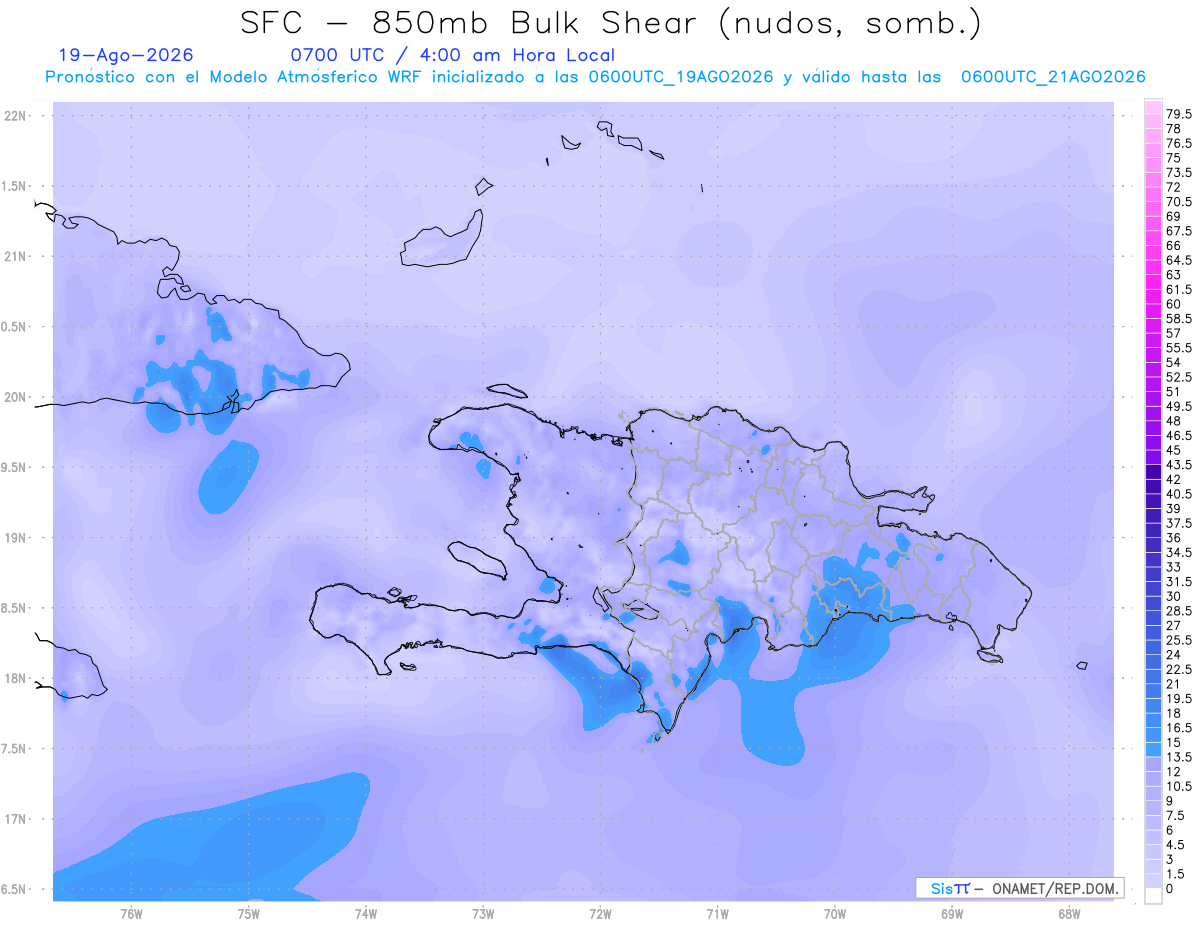Select the date label '19-Ago-2026'
This screenshot has height=927, width=1200.
point(126,55)
